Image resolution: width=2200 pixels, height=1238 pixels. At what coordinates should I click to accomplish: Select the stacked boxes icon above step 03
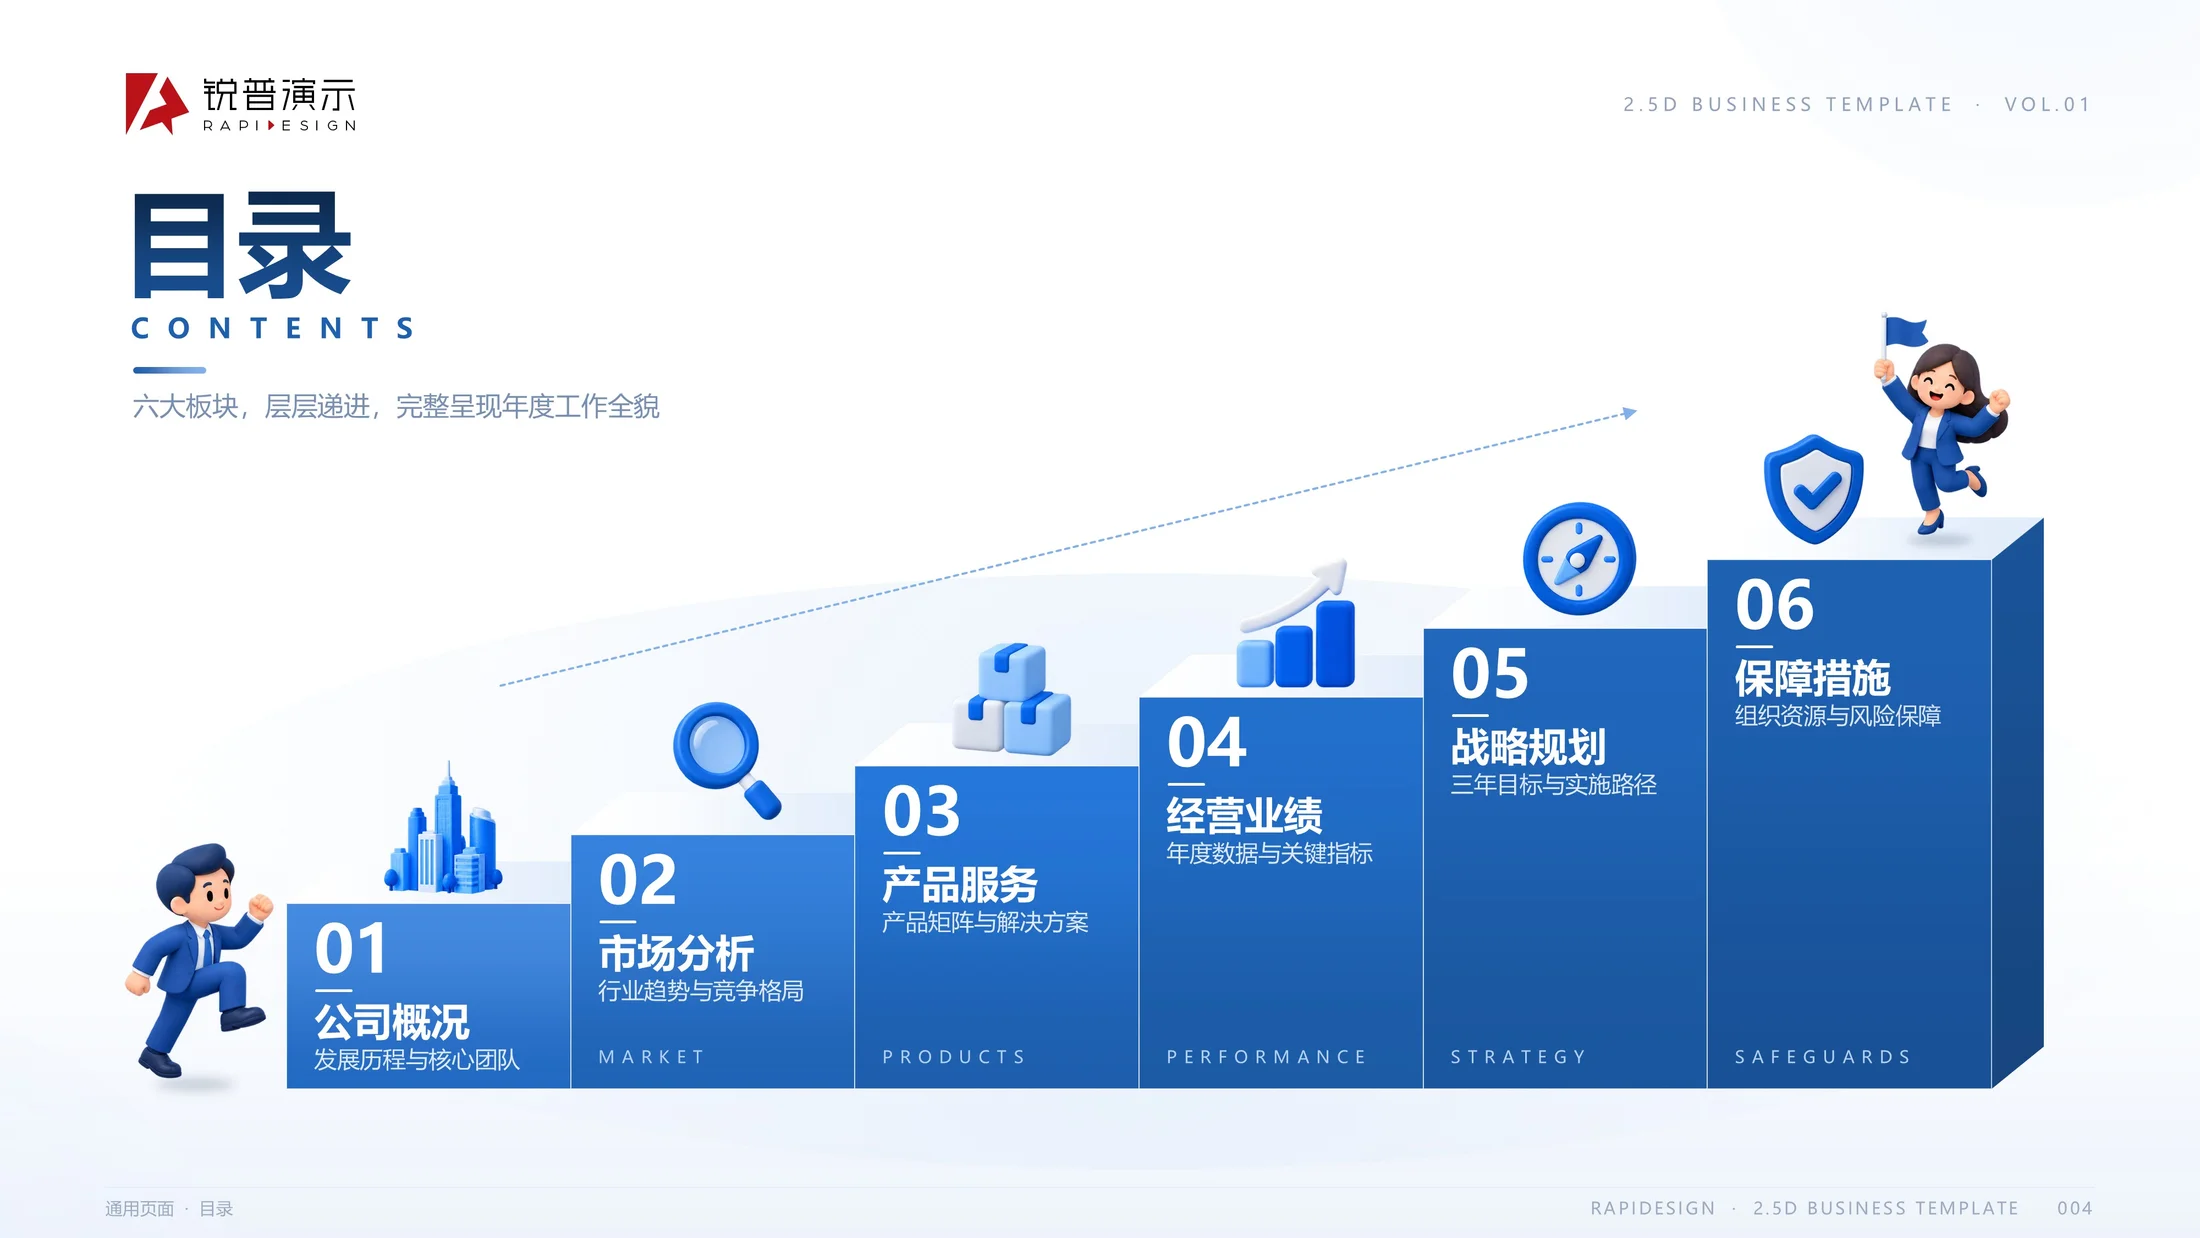pyautogui.click(x=1012, y=698)
